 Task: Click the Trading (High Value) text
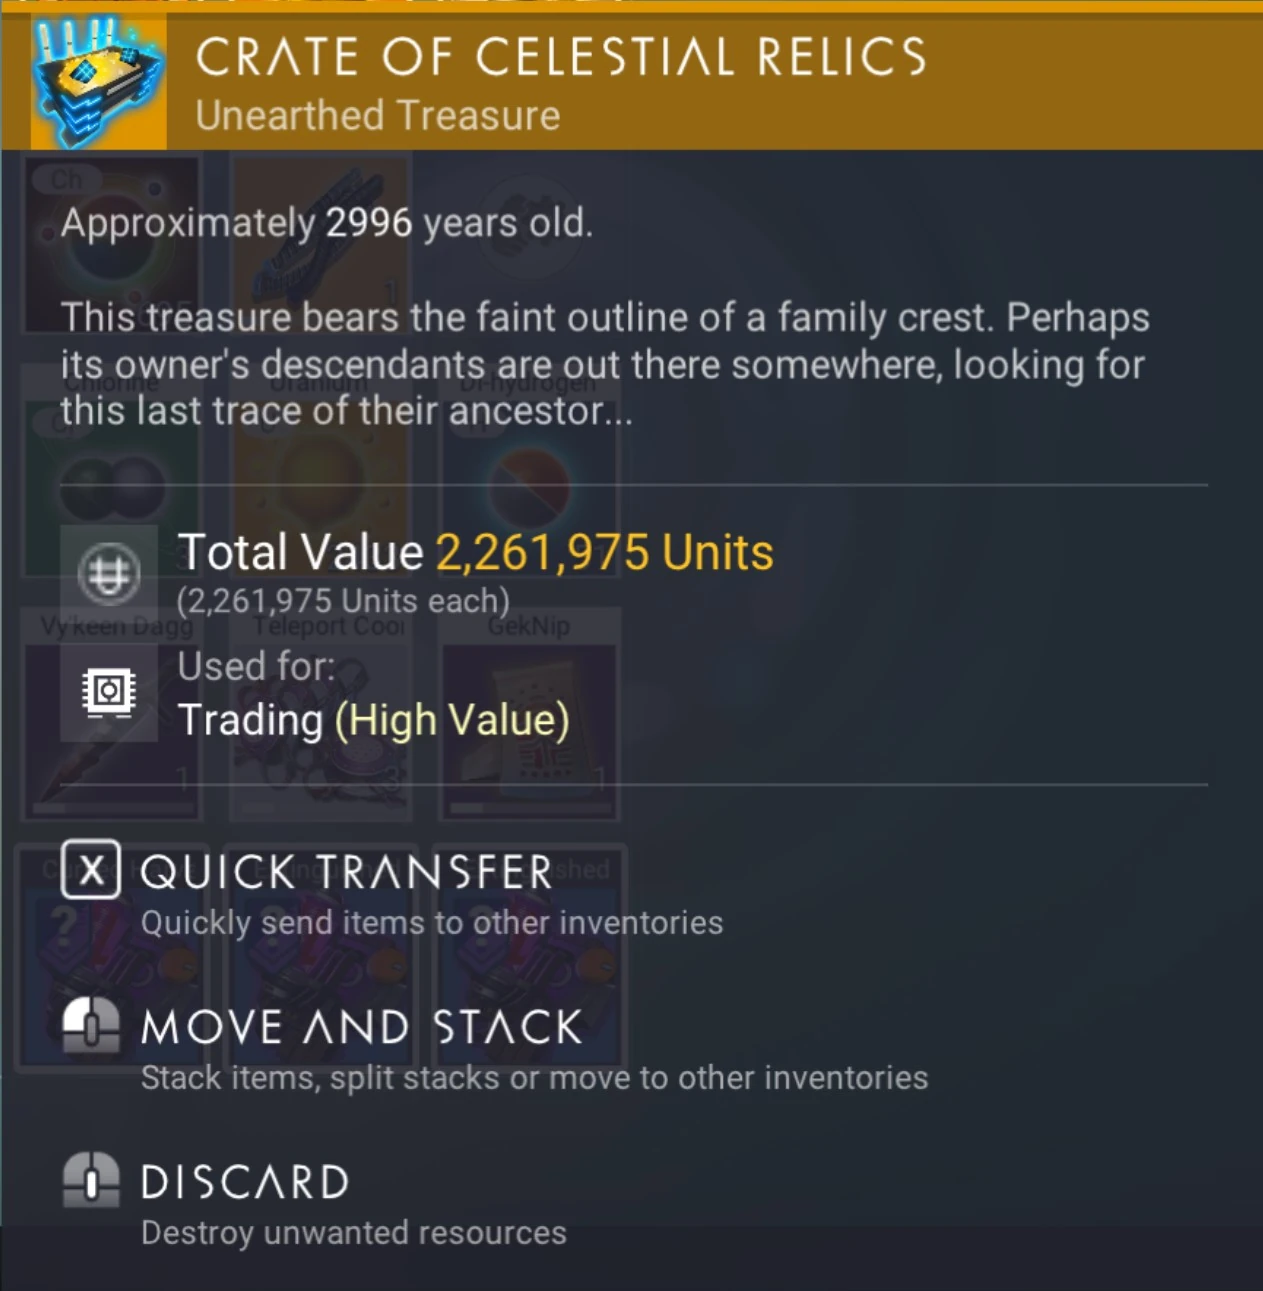coord(373,720)
